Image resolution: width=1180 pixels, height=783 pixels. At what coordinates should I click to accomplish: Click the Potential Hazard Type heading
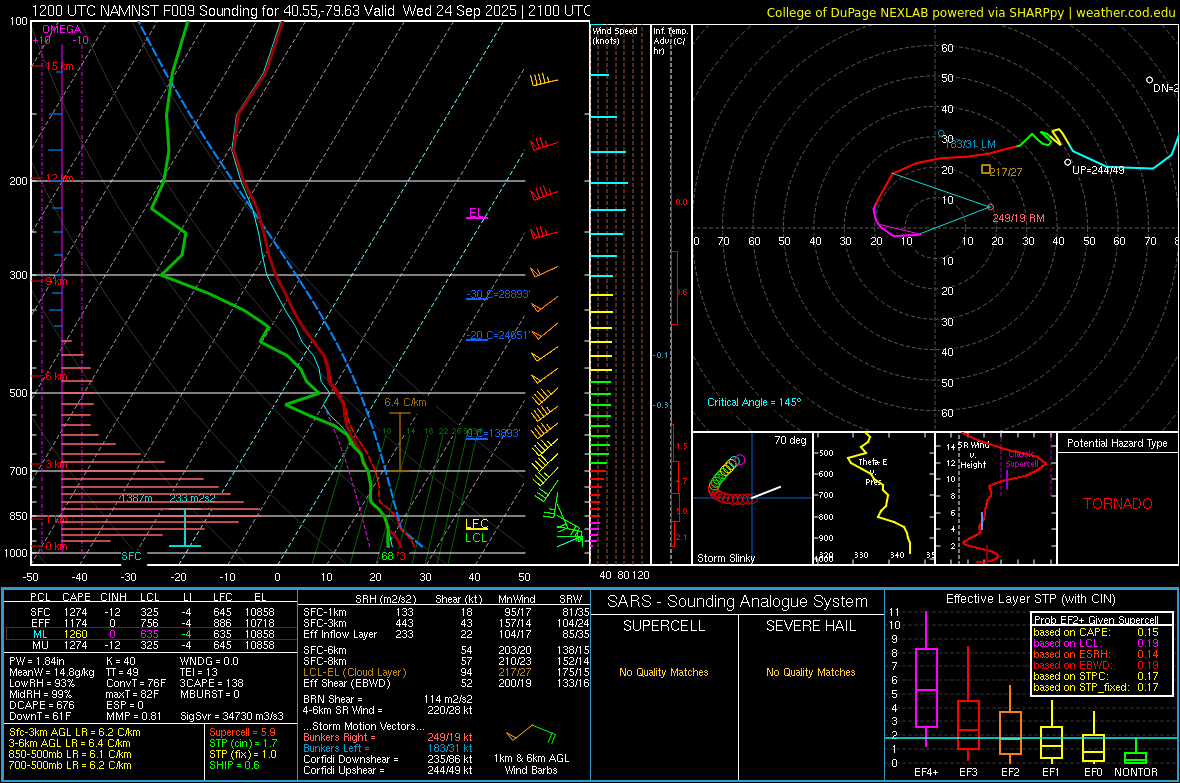(x=1117, y=443)
